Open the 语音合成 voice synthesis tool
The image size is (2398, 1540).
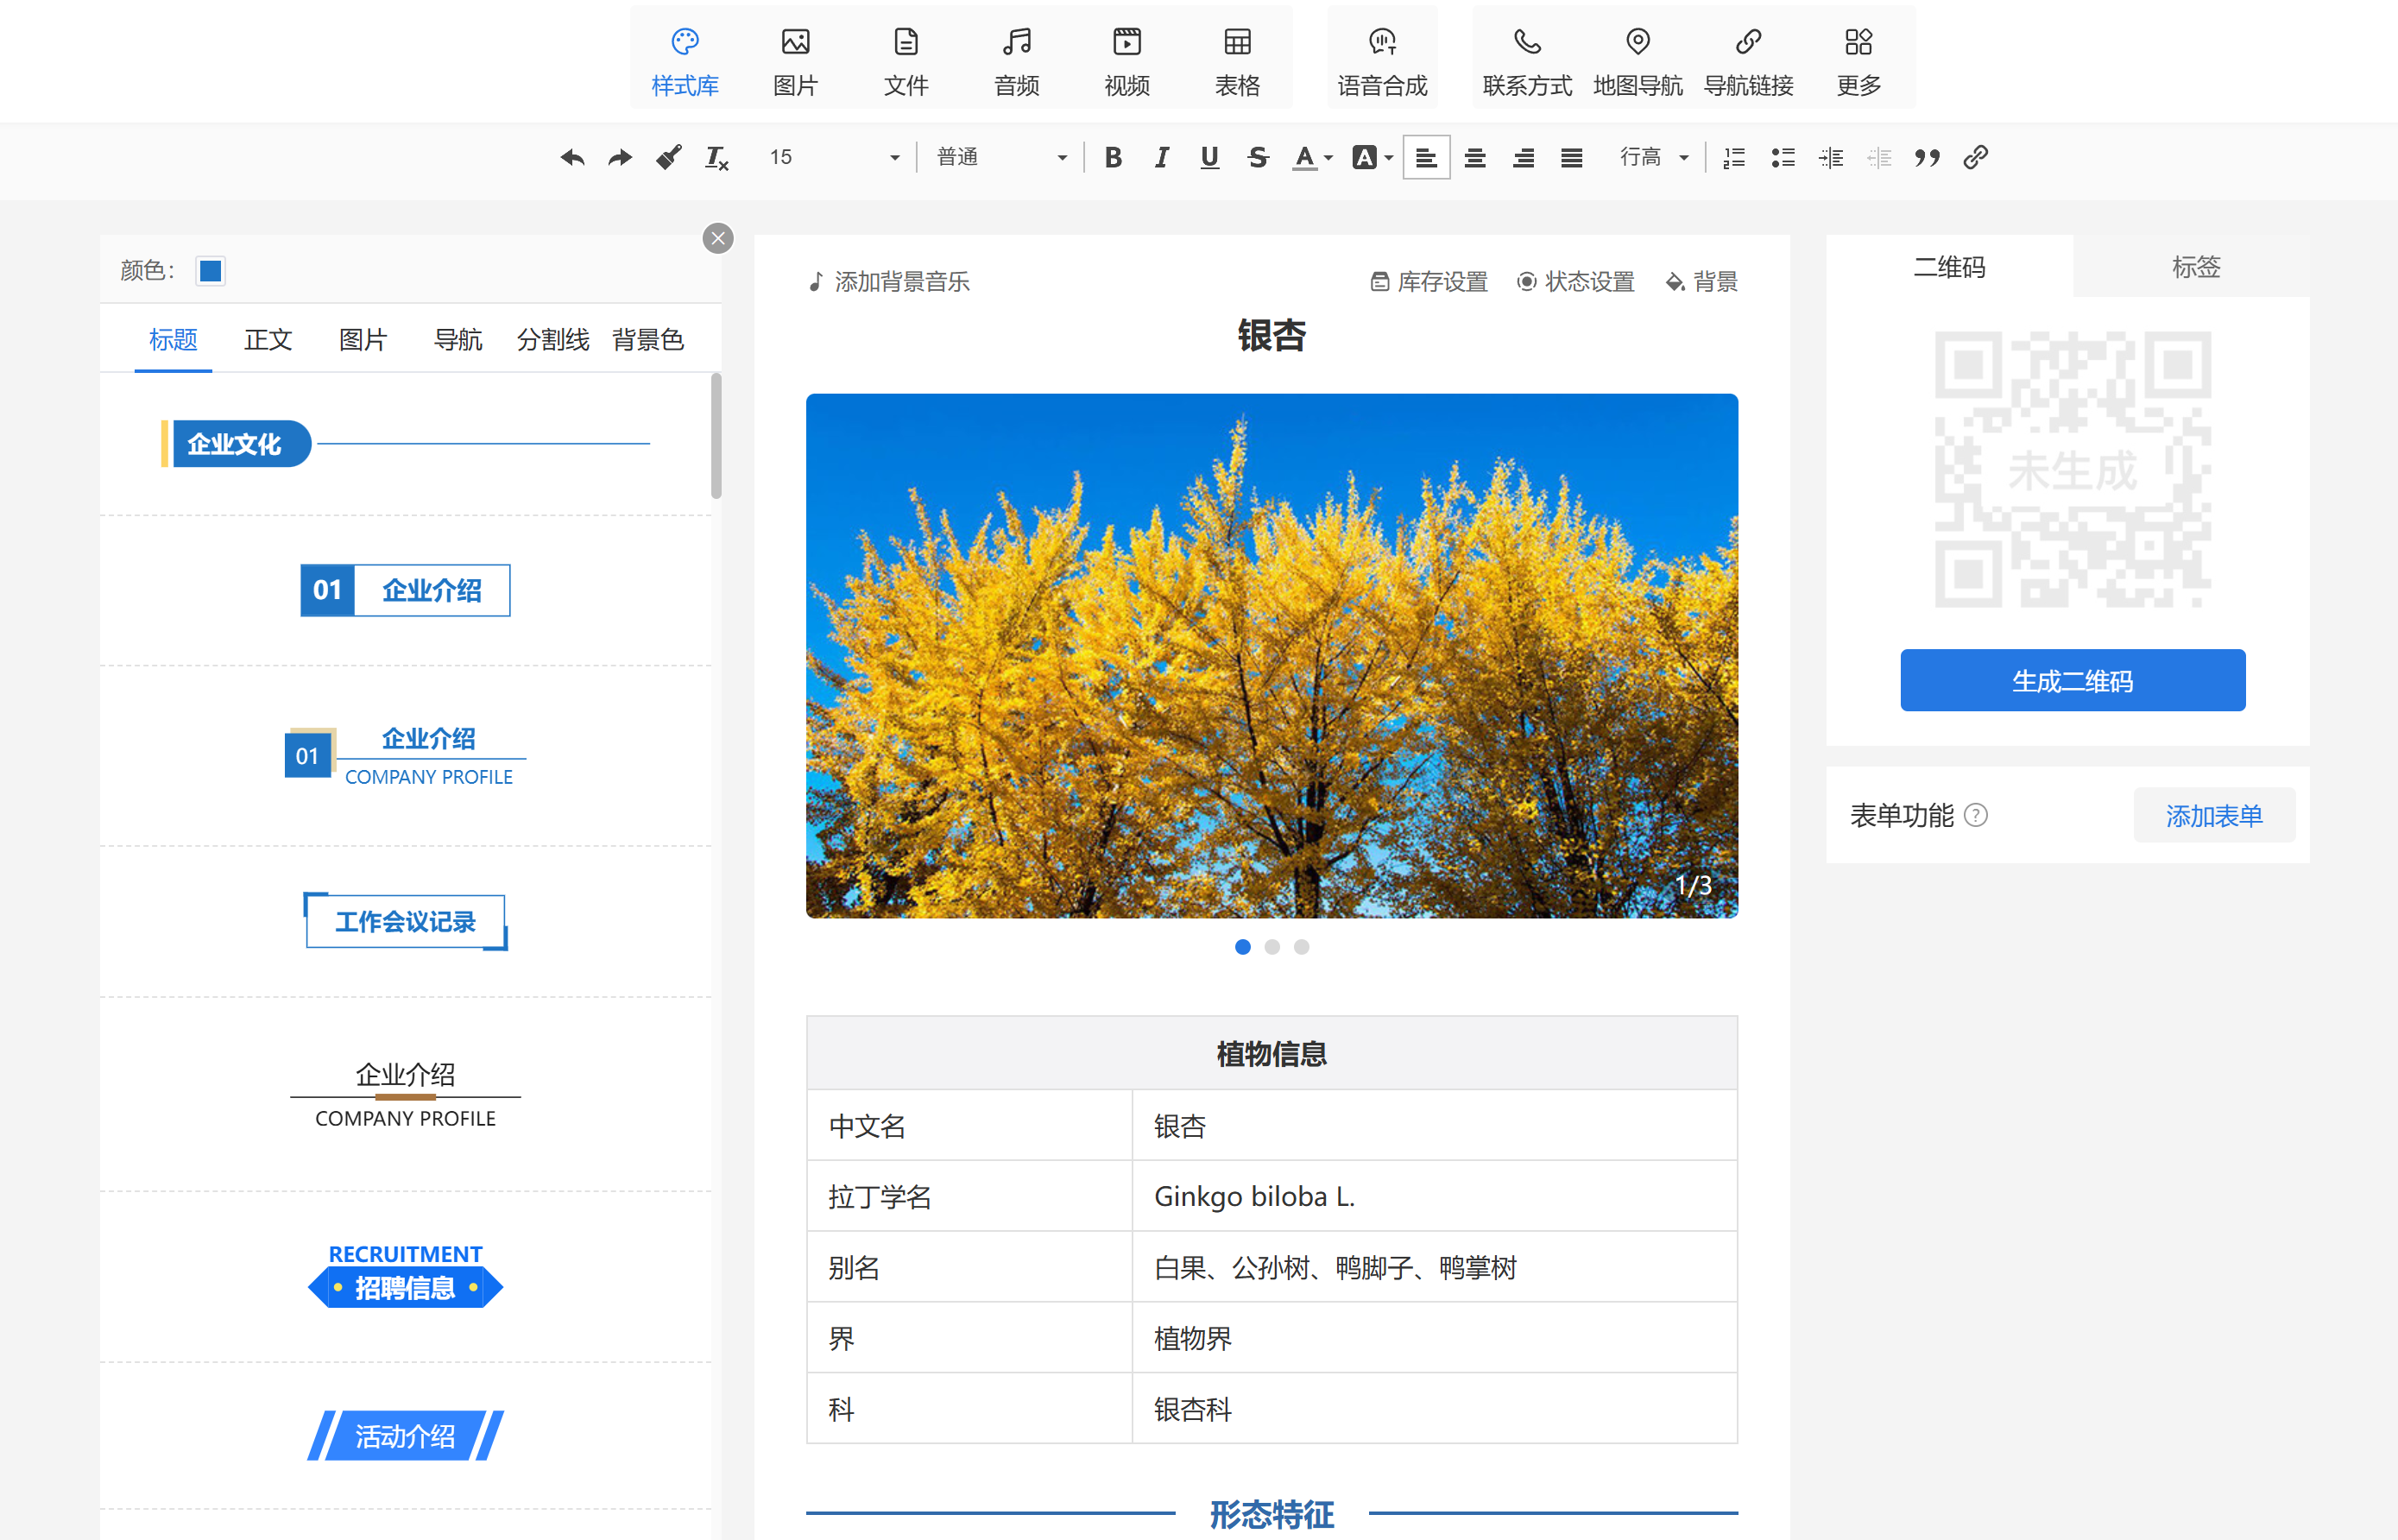click(x=1382, y=60)
